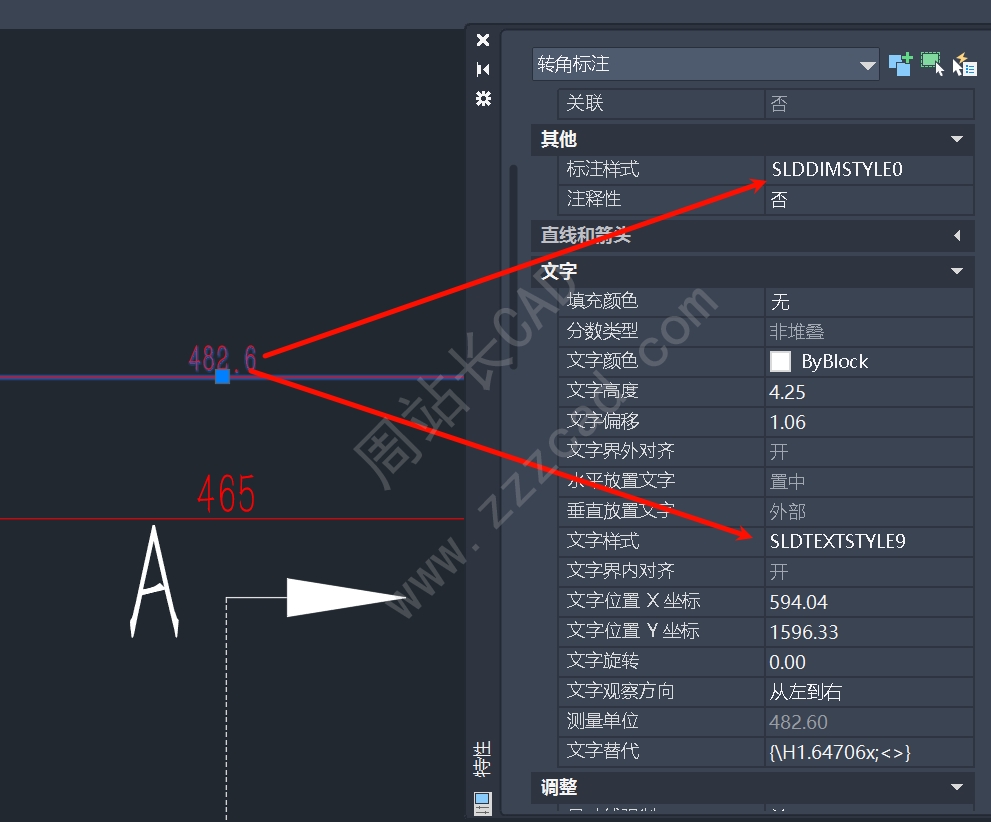Image resolution: width=991 pixels, height=822 pixels.
Task: Collapse the 文字 section
Action: [956, 271]
